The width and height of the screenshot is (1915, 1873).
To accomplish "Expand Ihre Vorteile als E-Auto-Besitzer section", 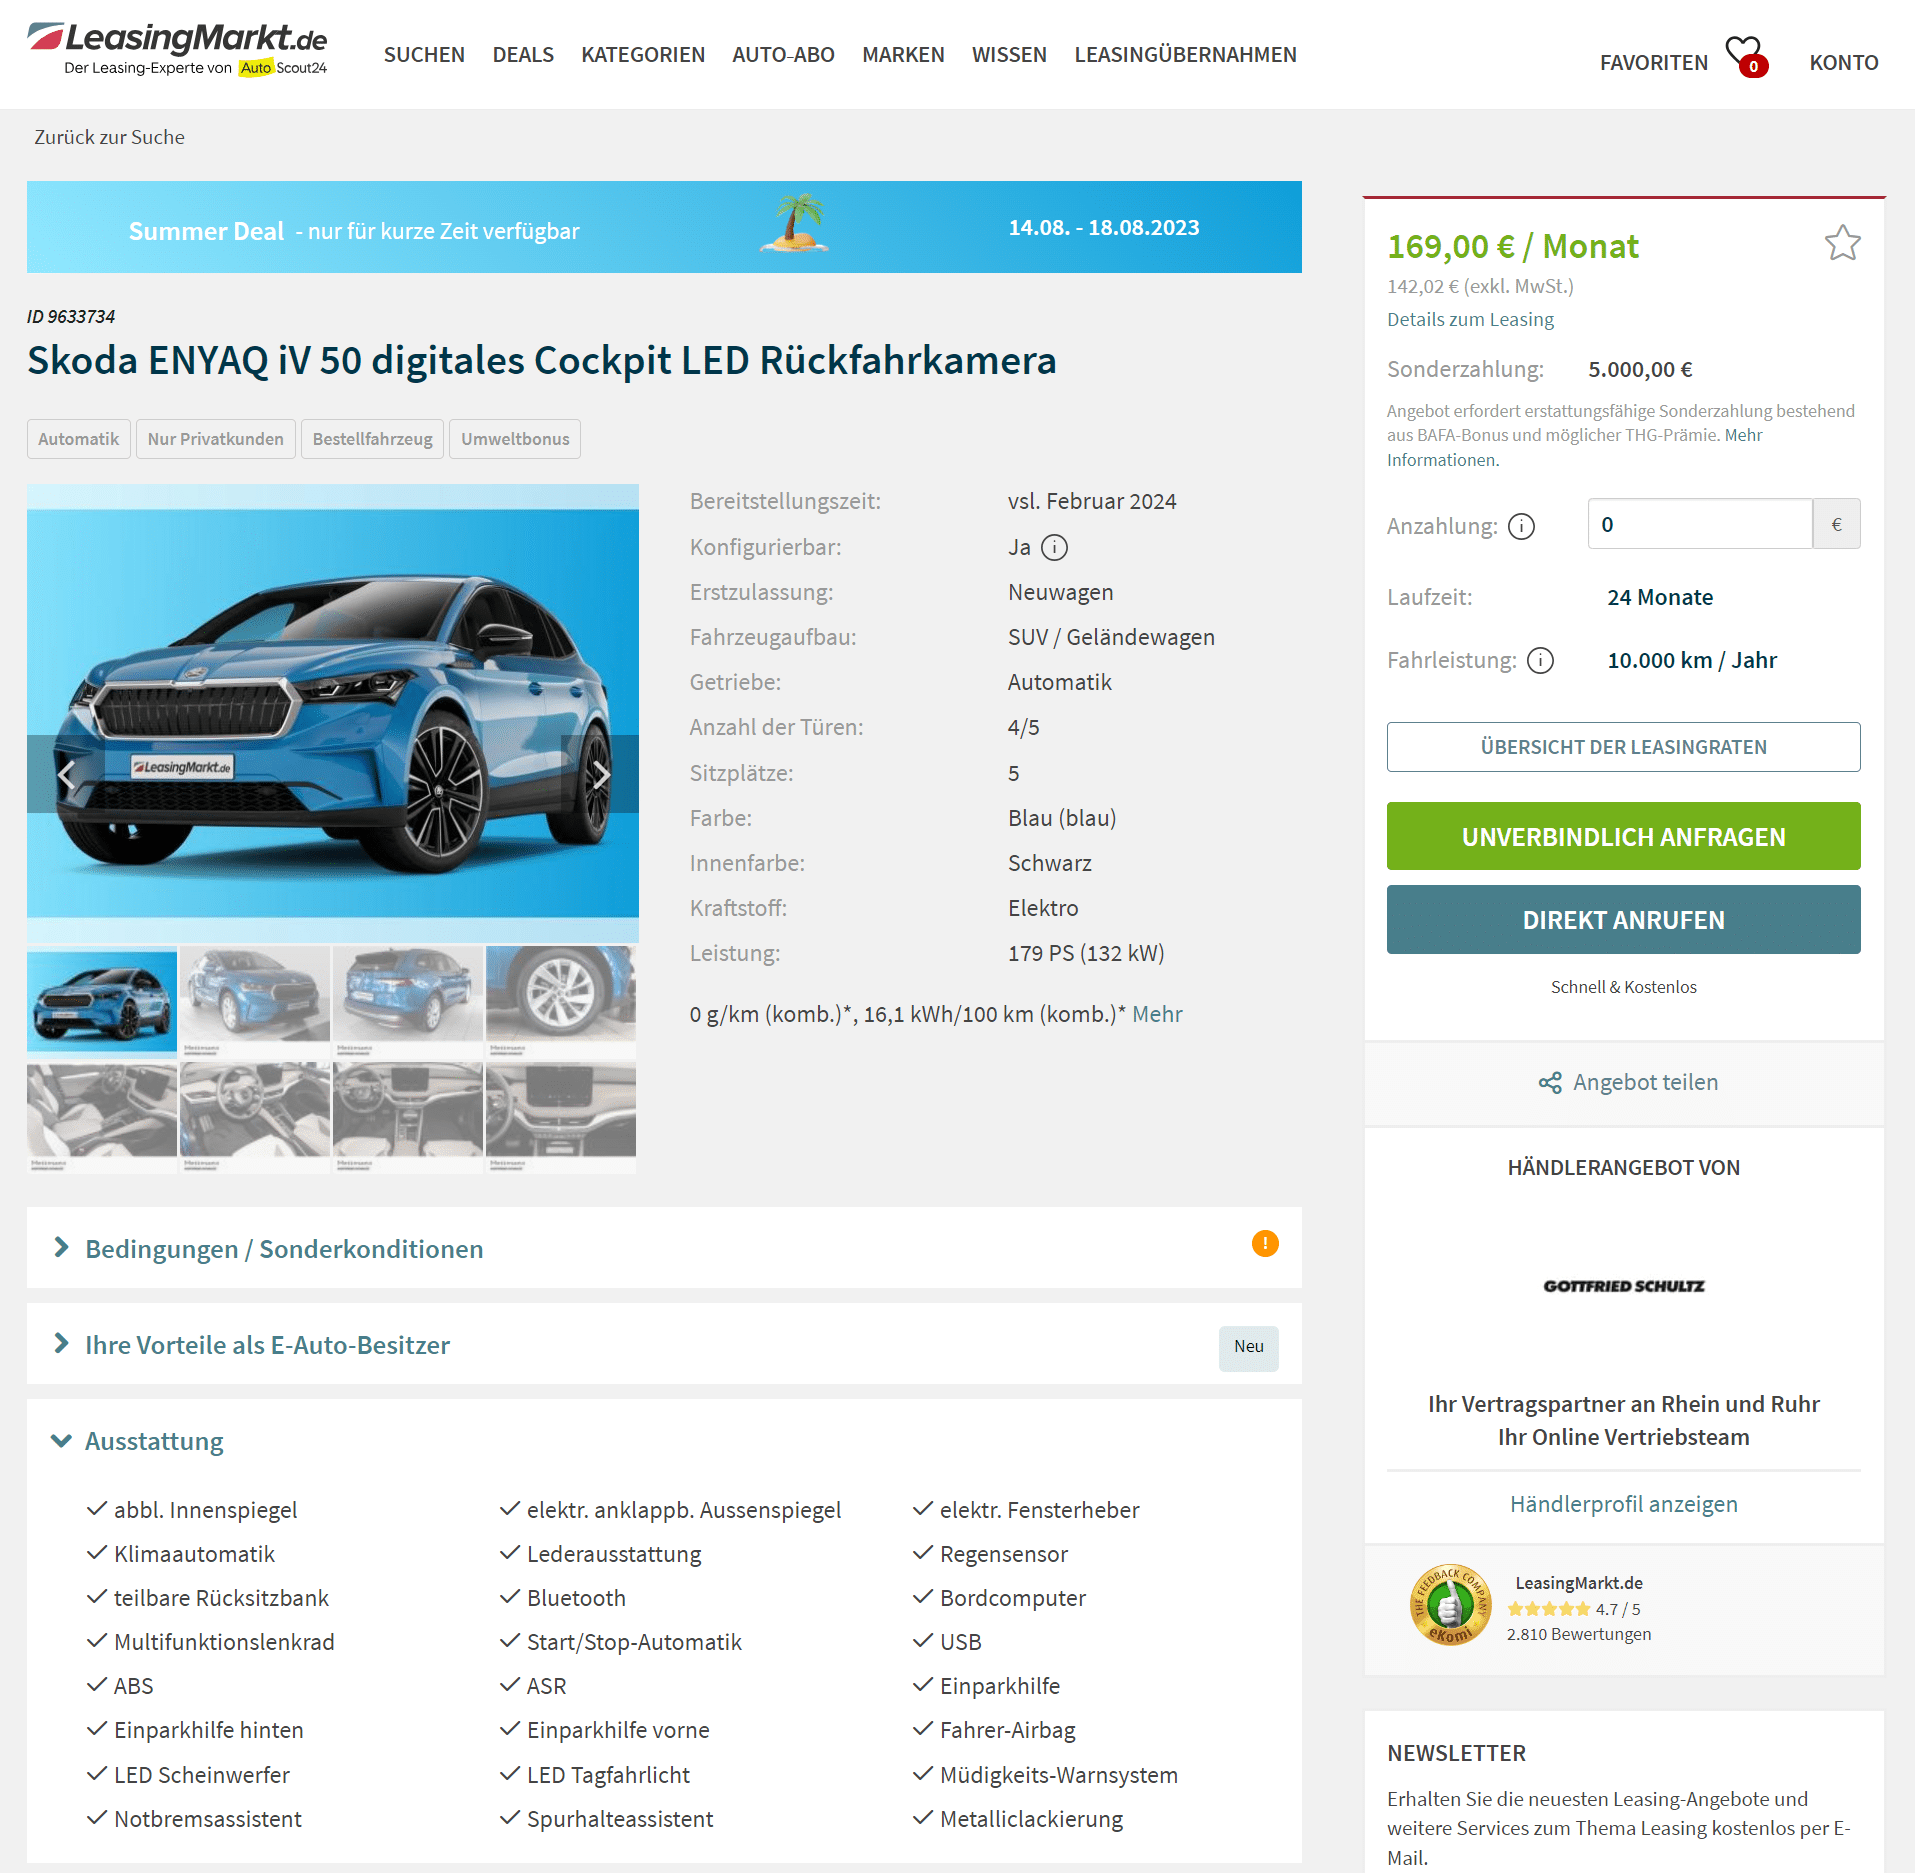I will [x=664, y=1344].
